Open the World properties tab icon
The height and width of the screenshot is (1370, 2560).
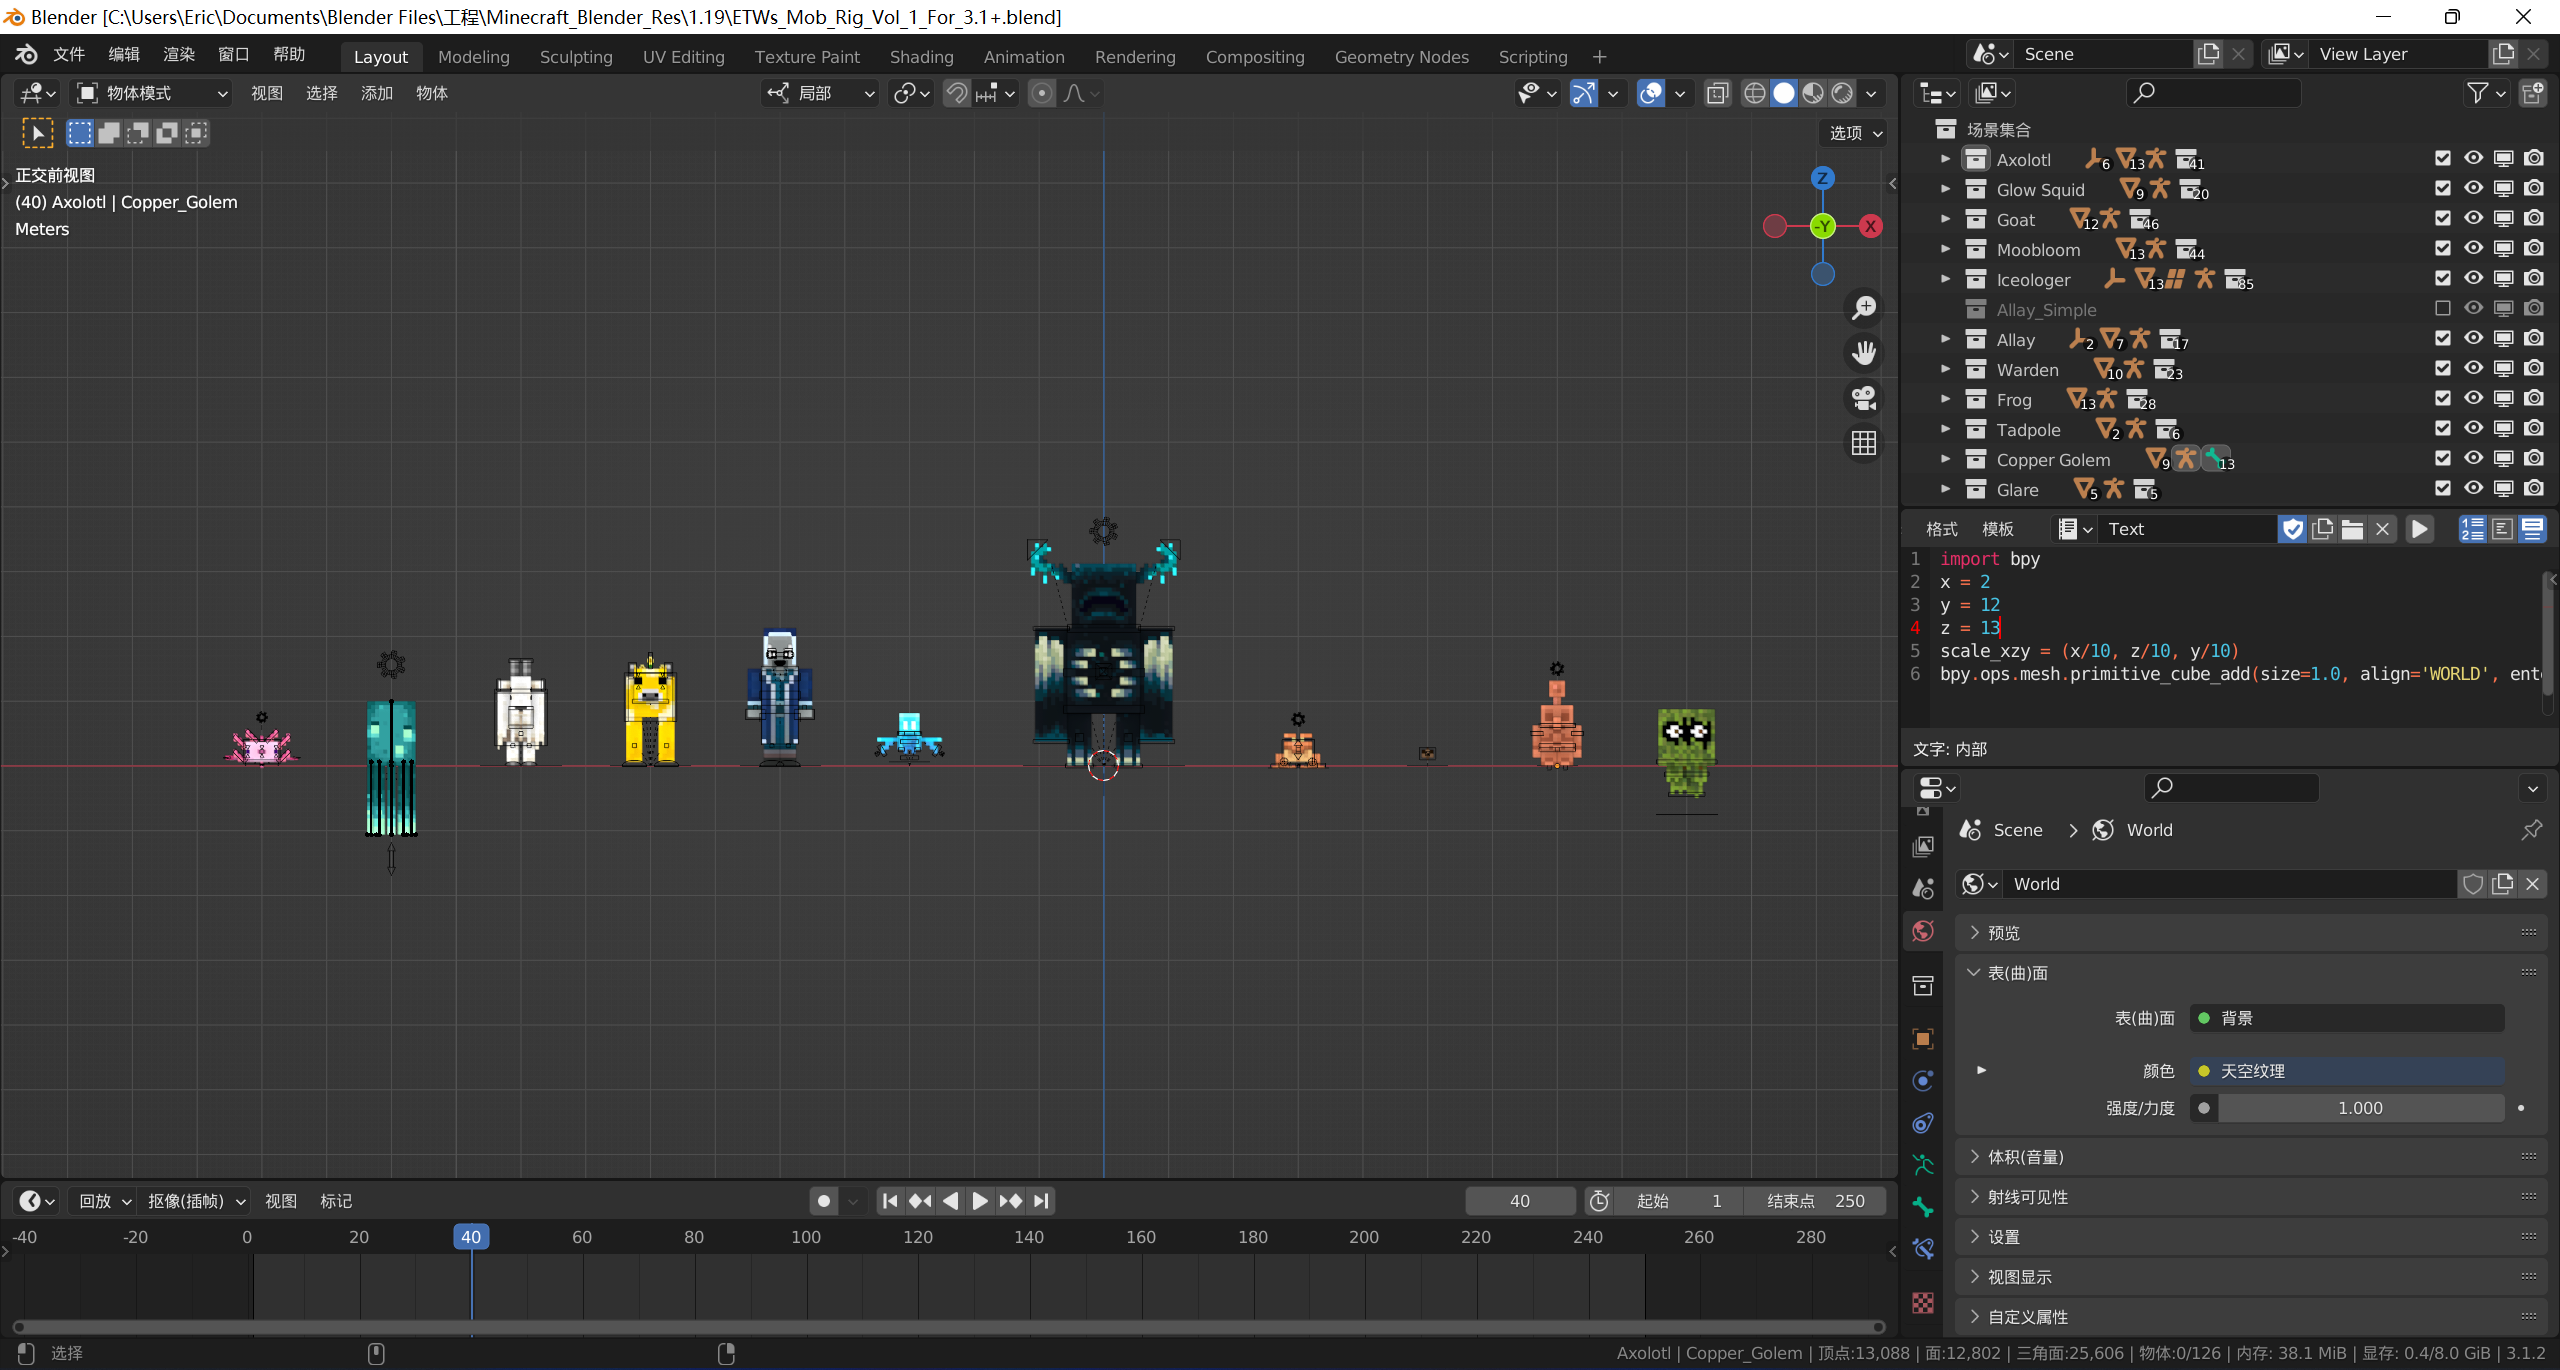pos(1922,932)
